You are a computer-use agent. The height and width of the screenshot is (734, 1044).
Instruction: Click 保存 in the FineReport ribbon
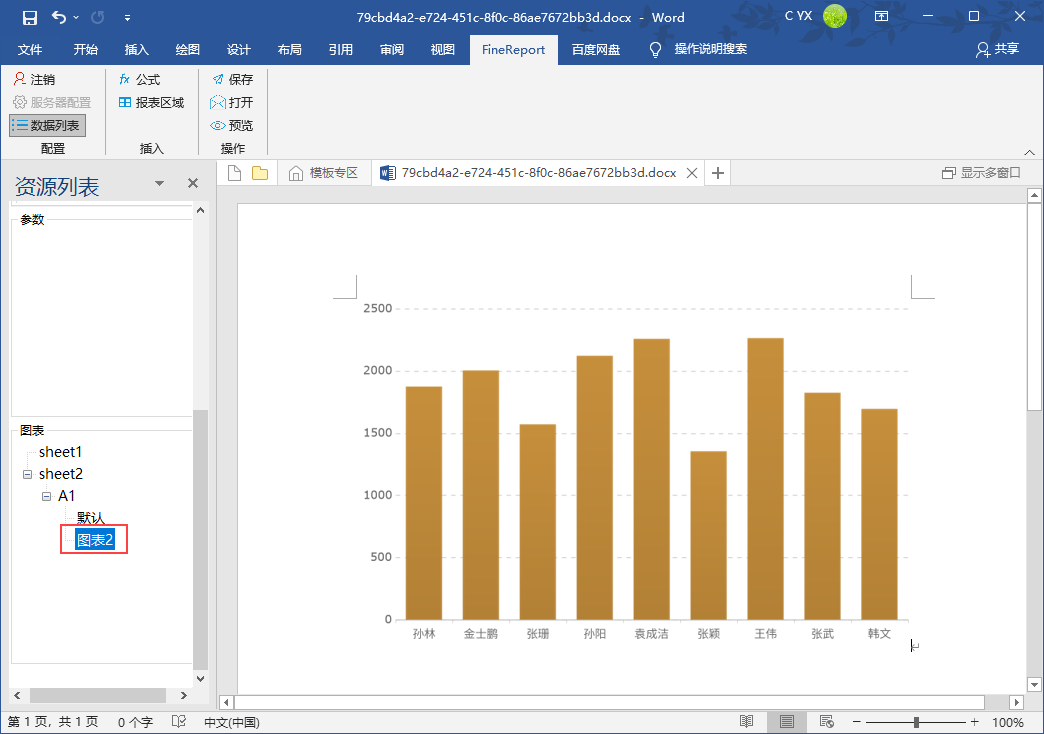(x=232, y=79)
